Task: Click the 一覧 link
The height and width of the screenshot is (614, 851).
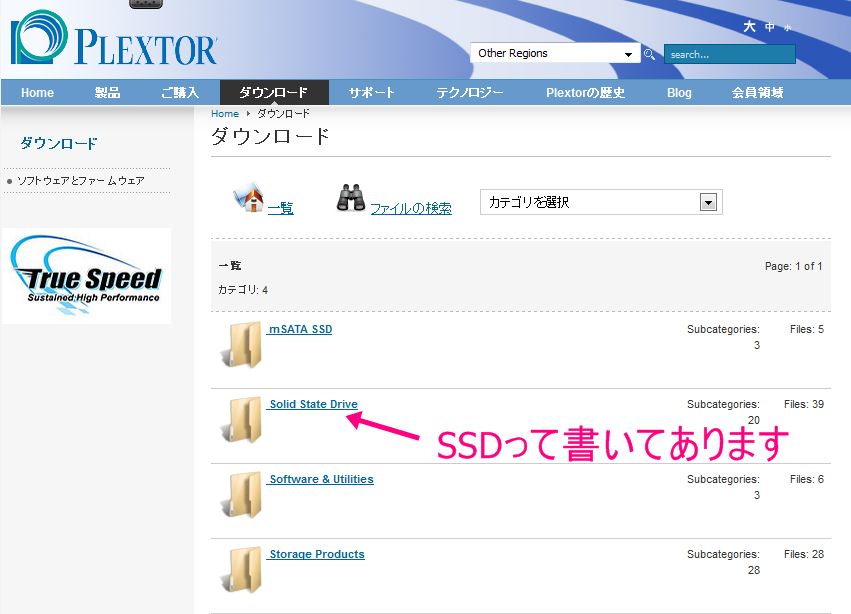Action: [281, 207]
